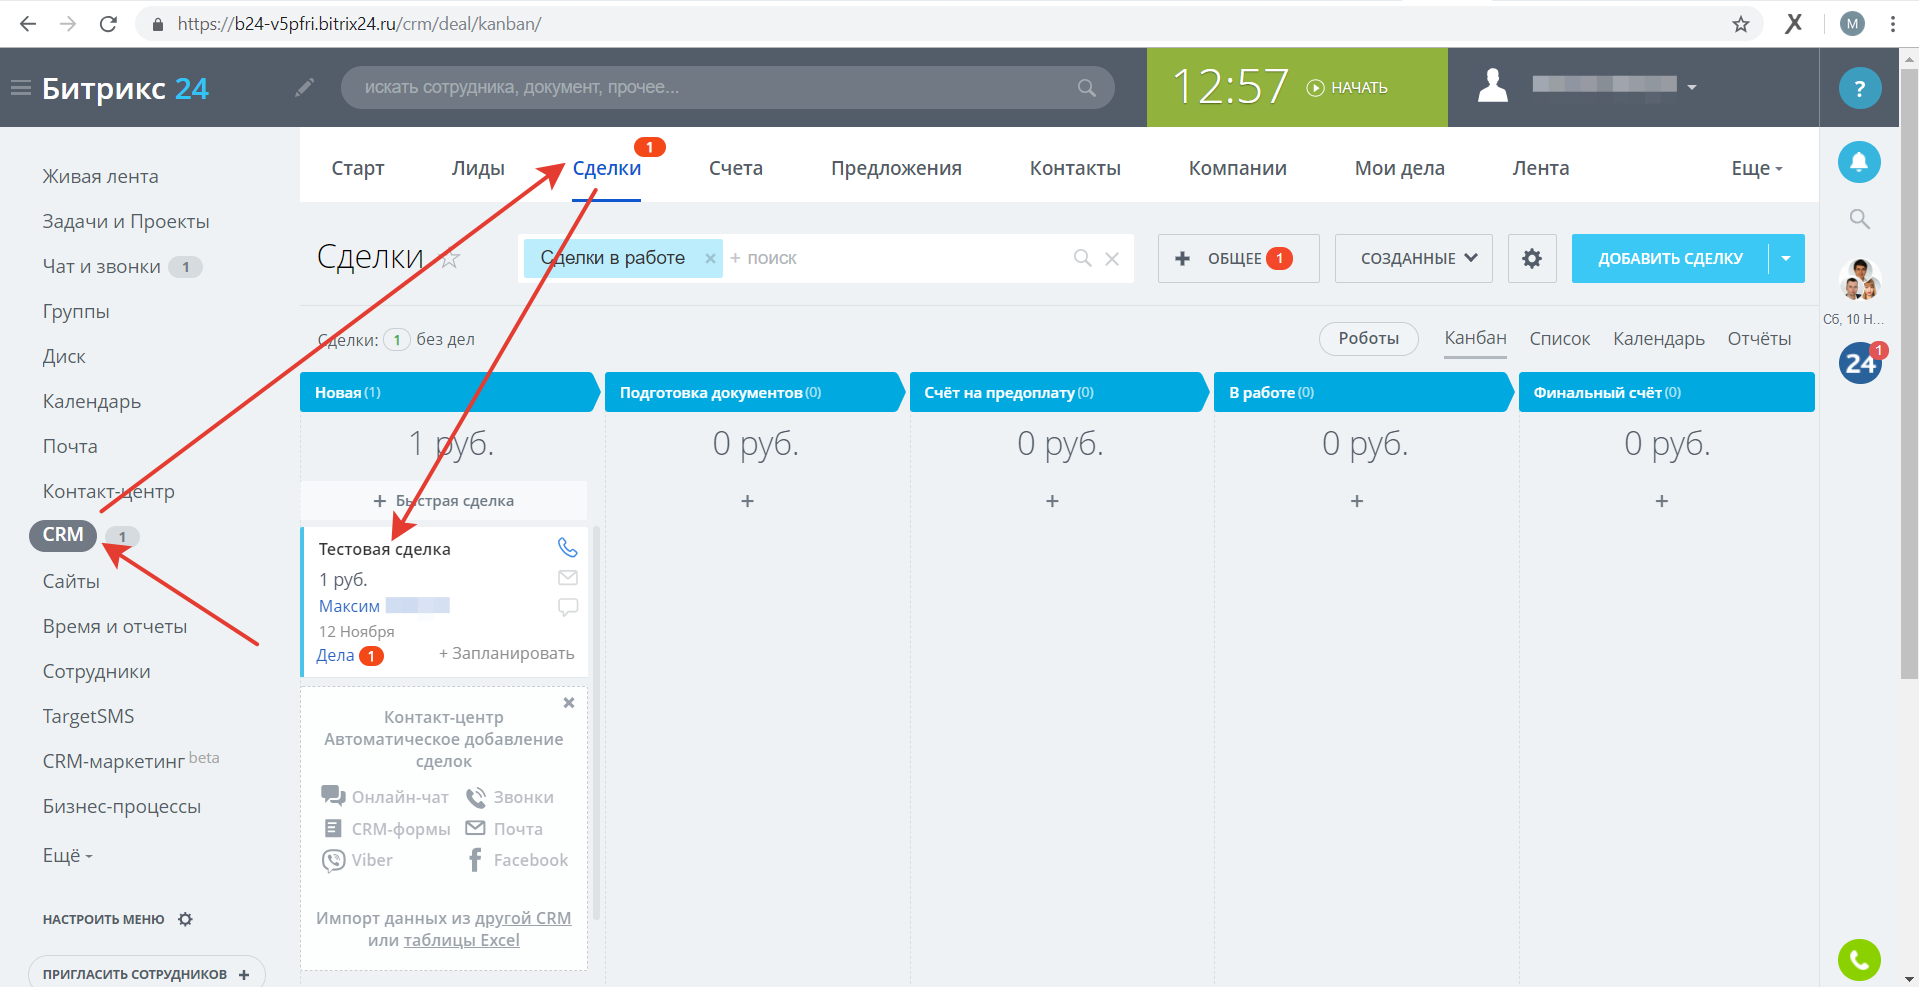Screen dimensions: 1919x987
Task: Bookmark the page with the star icon
Action: pyautogui.click(x=1740, y=24)
